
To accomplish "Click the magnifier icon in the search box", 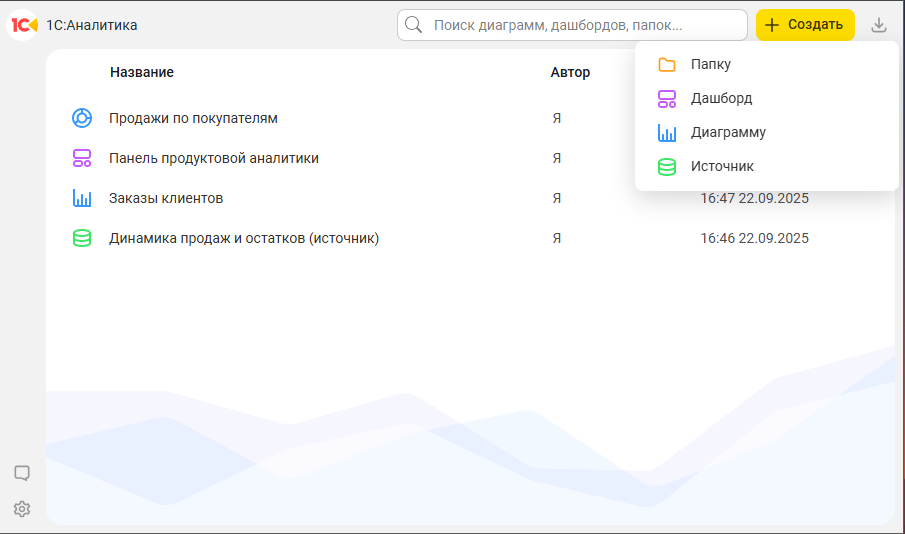I will (415, 25).
